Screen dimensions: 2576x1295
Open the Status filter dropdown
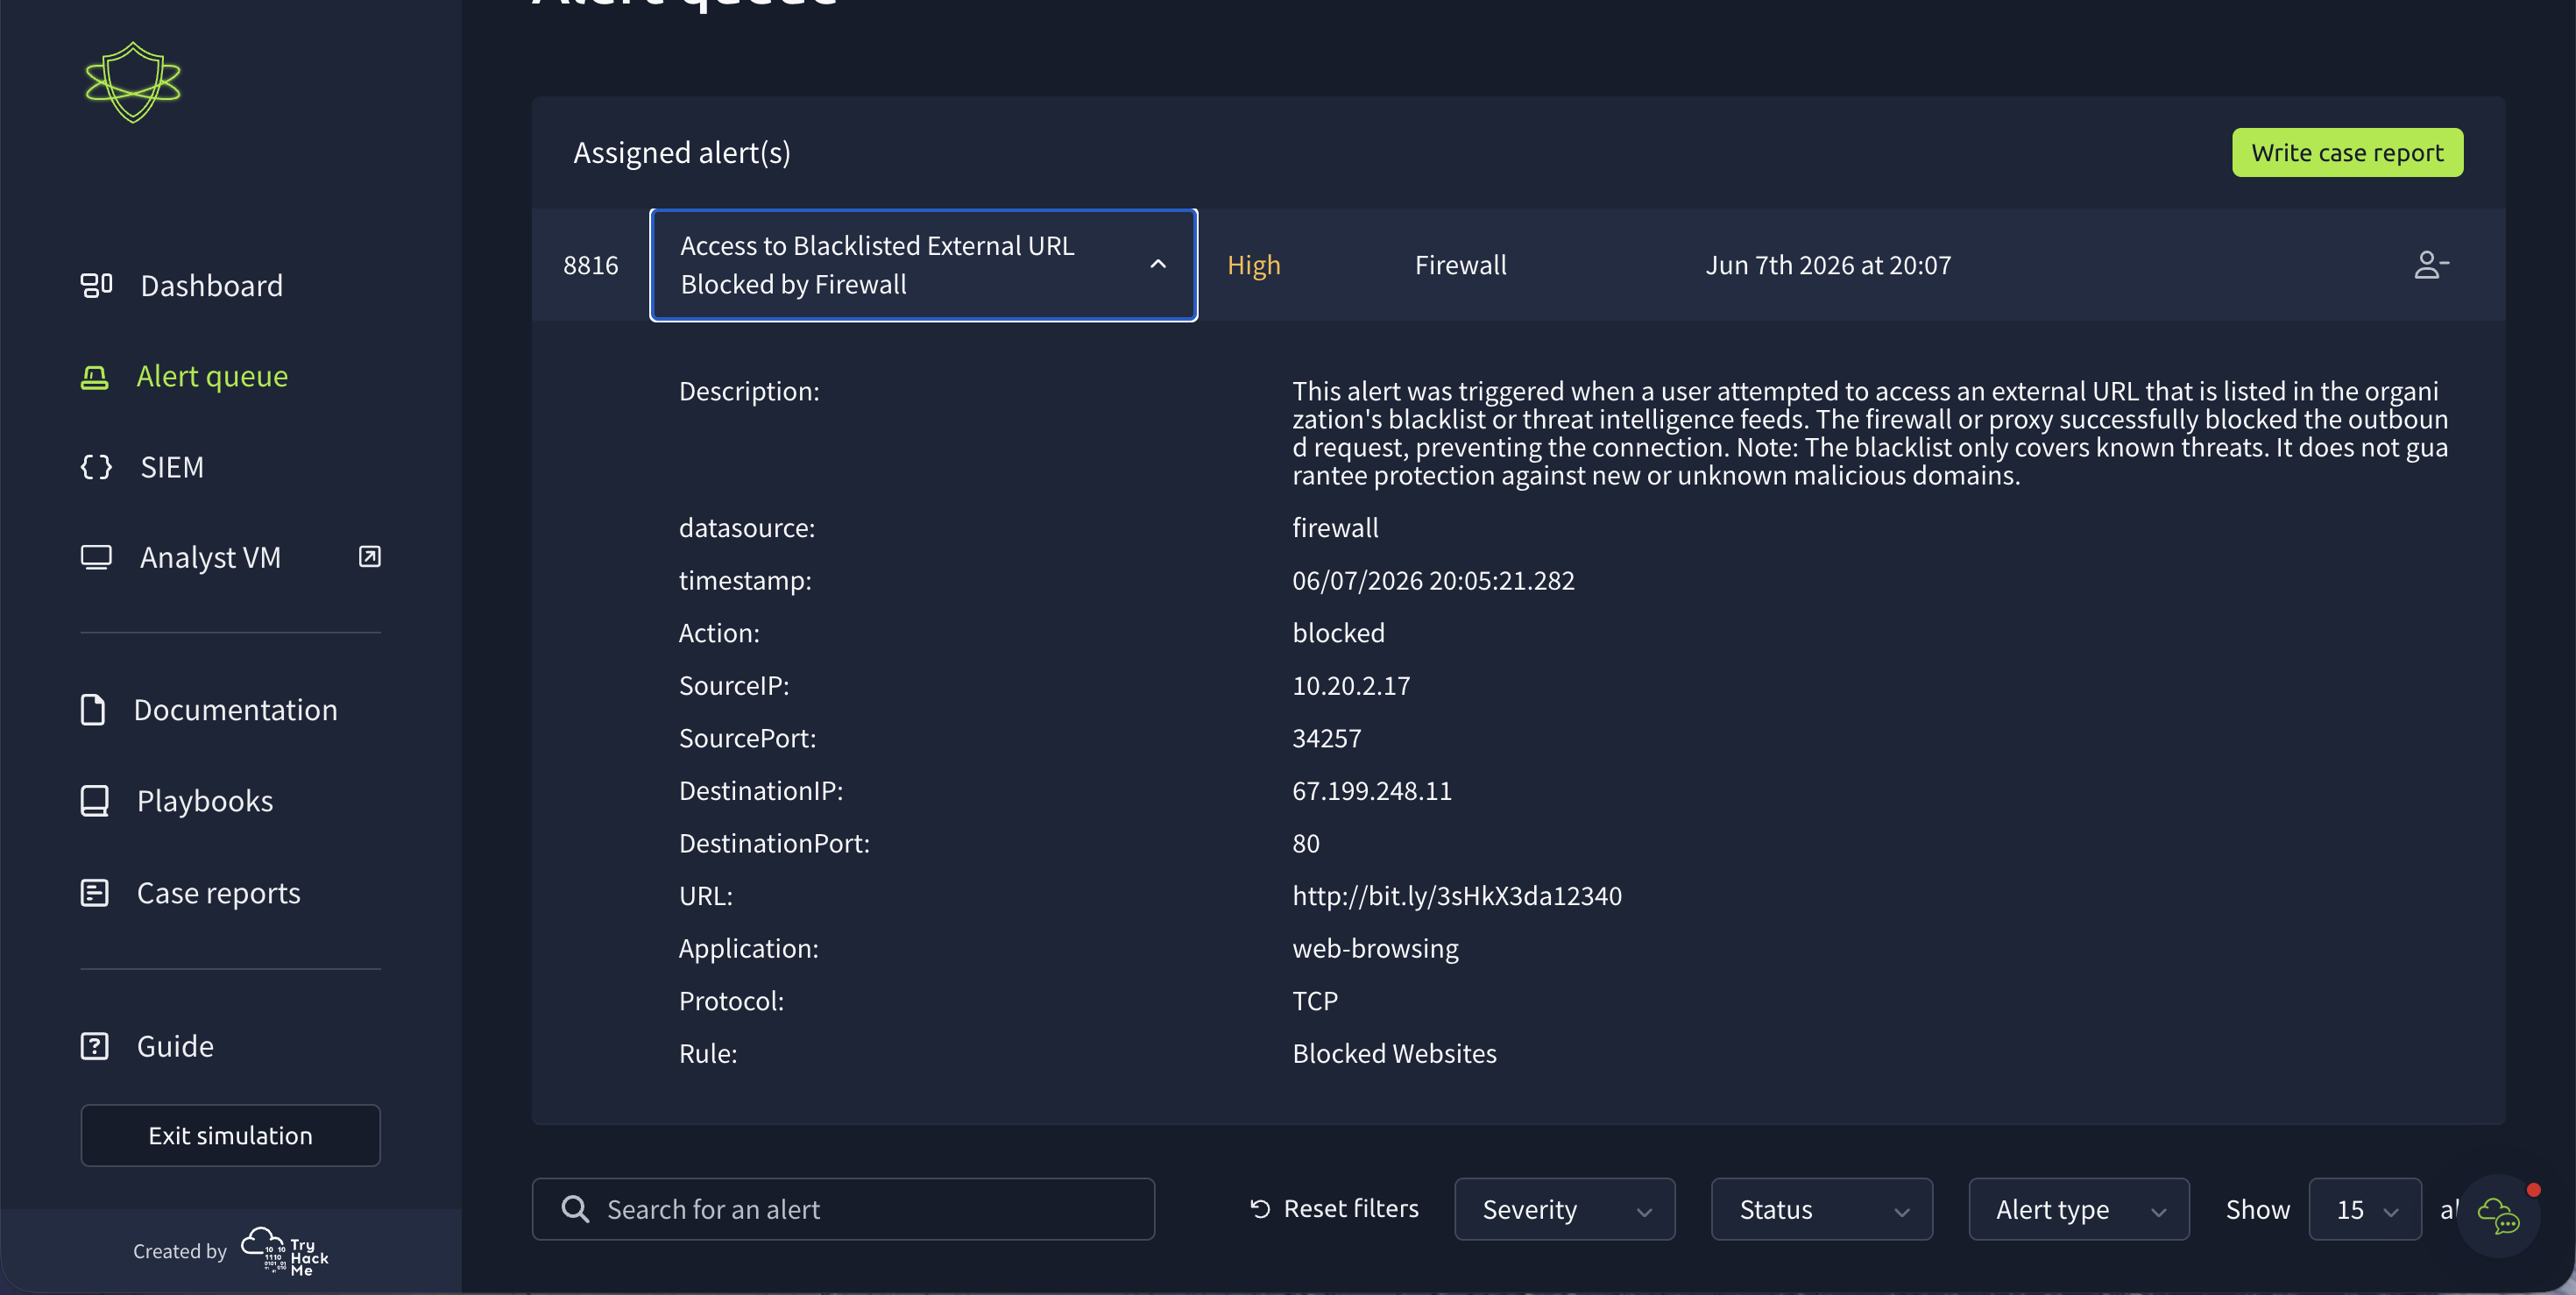1822,1209
